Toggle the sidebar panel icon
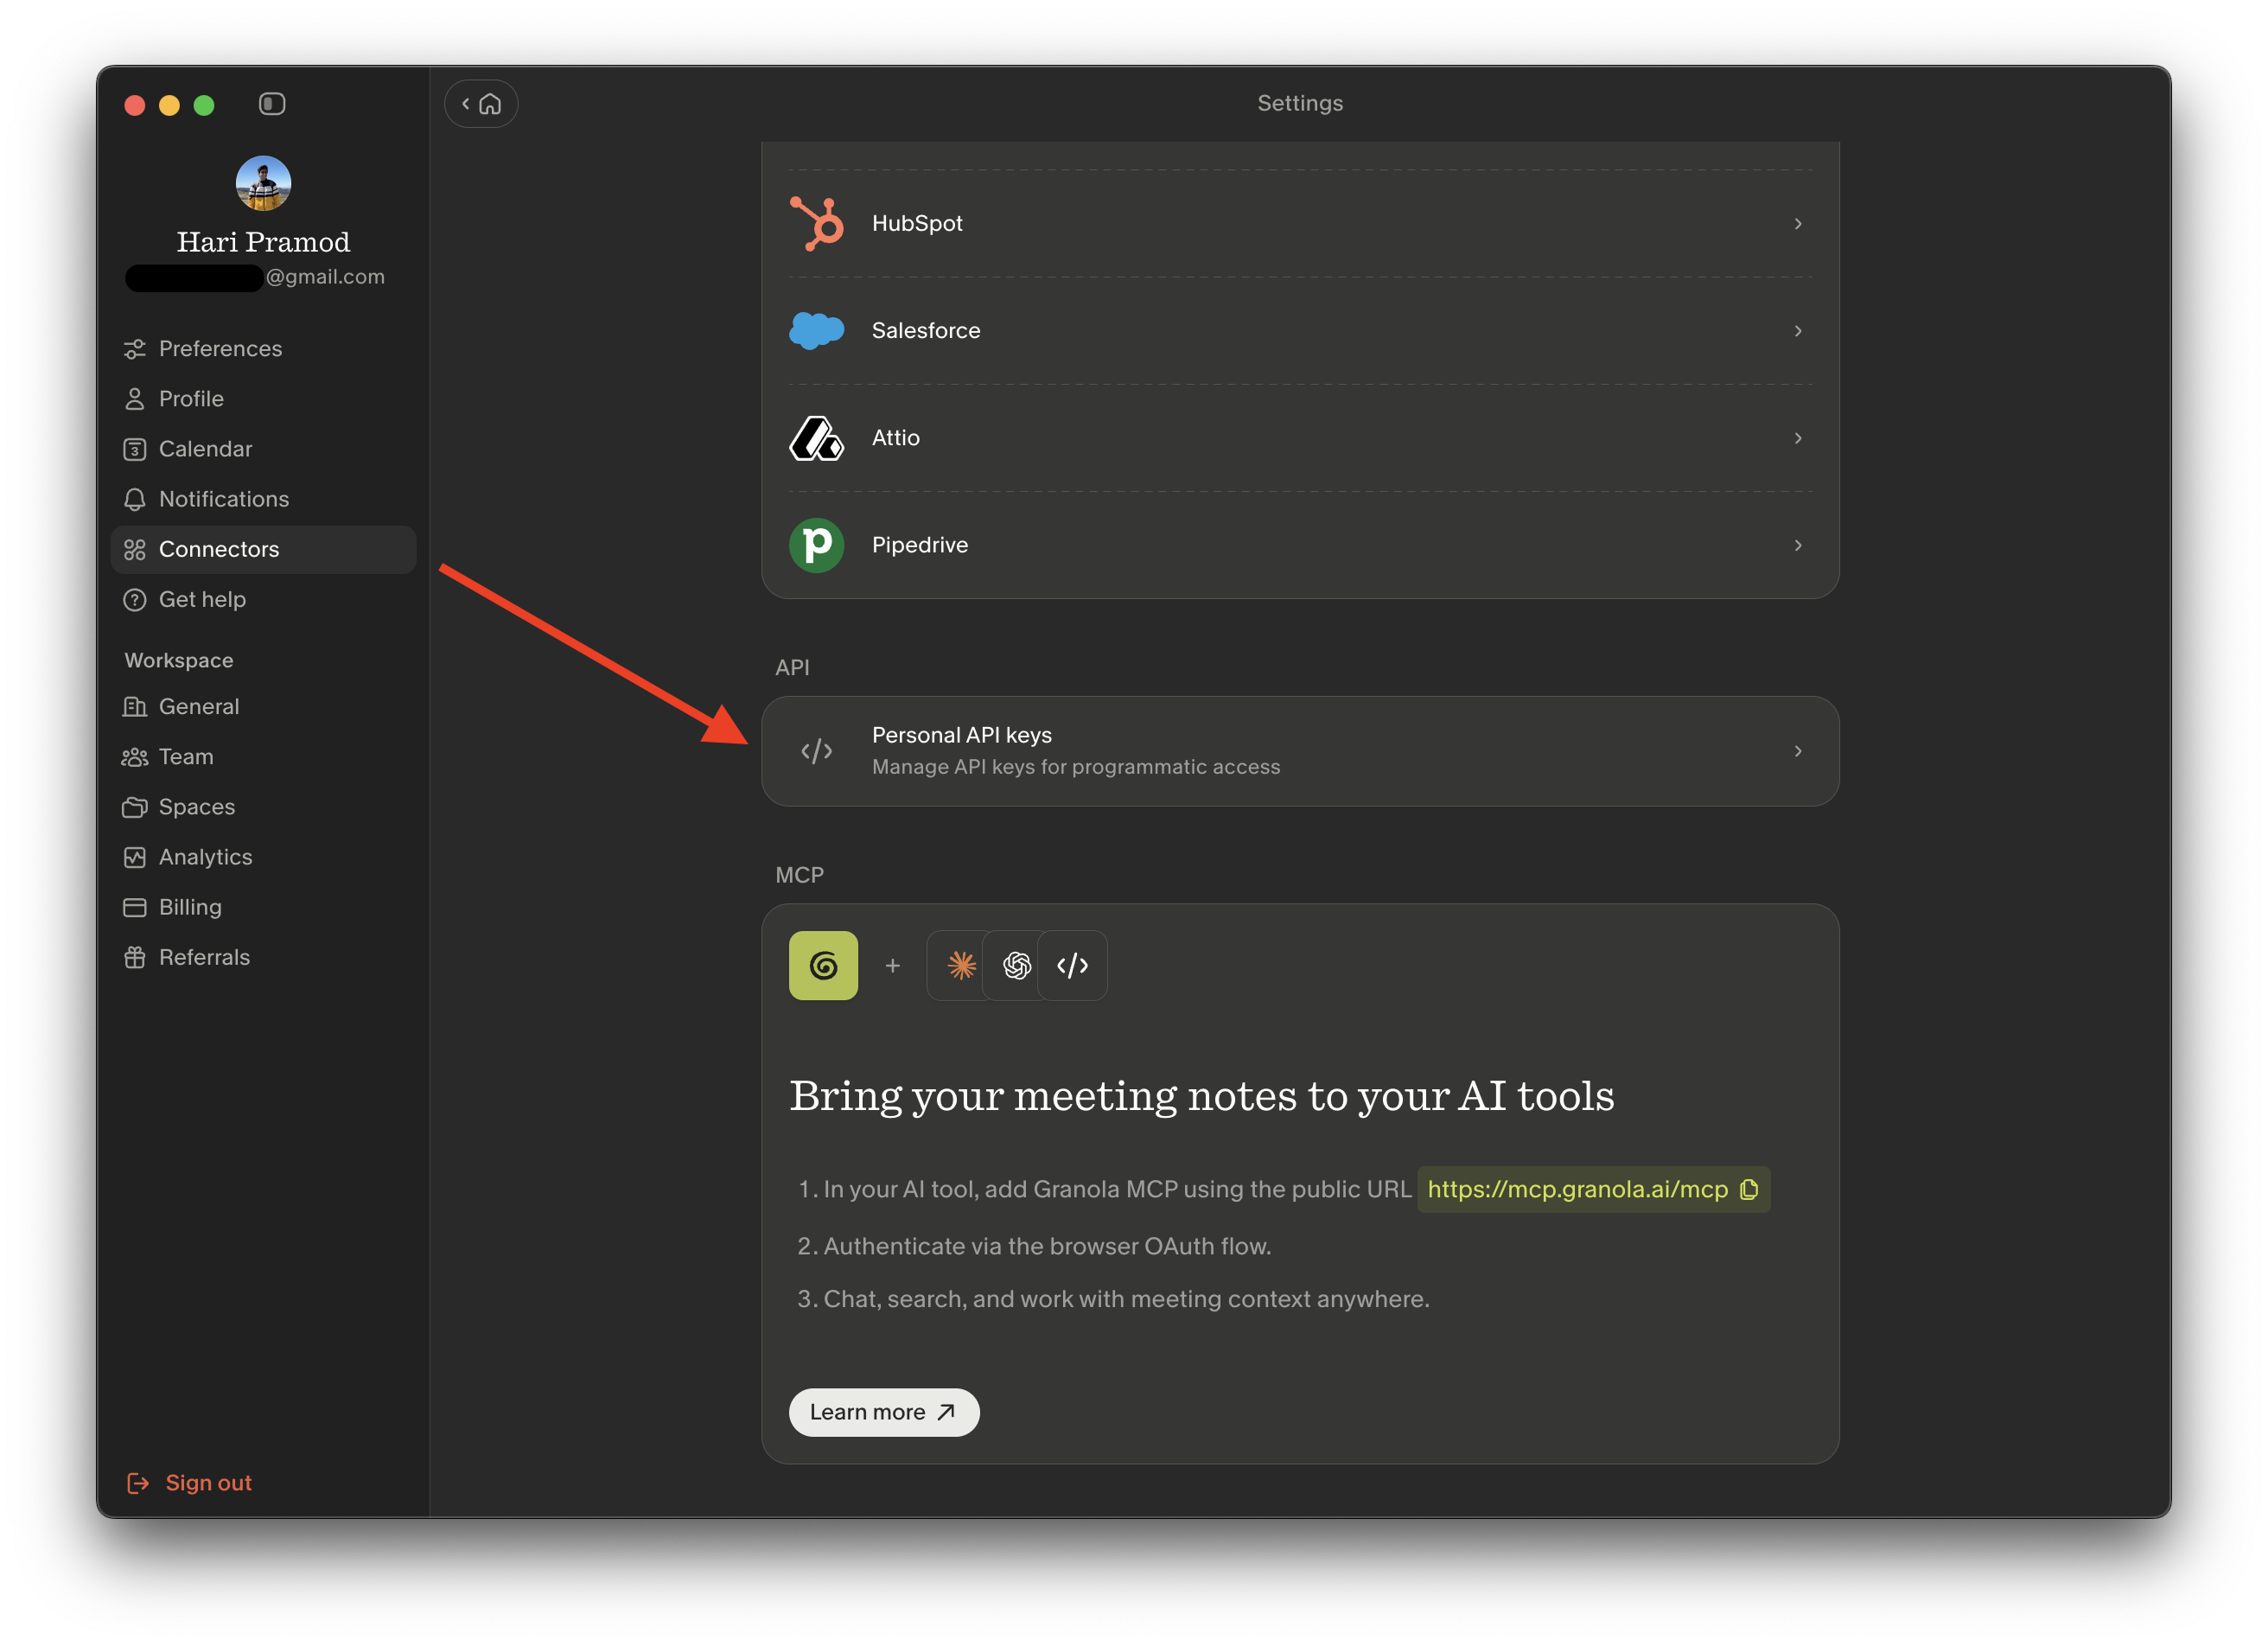The height and width of the screenshot is (1646, 2268). click(x=272, y=104)
